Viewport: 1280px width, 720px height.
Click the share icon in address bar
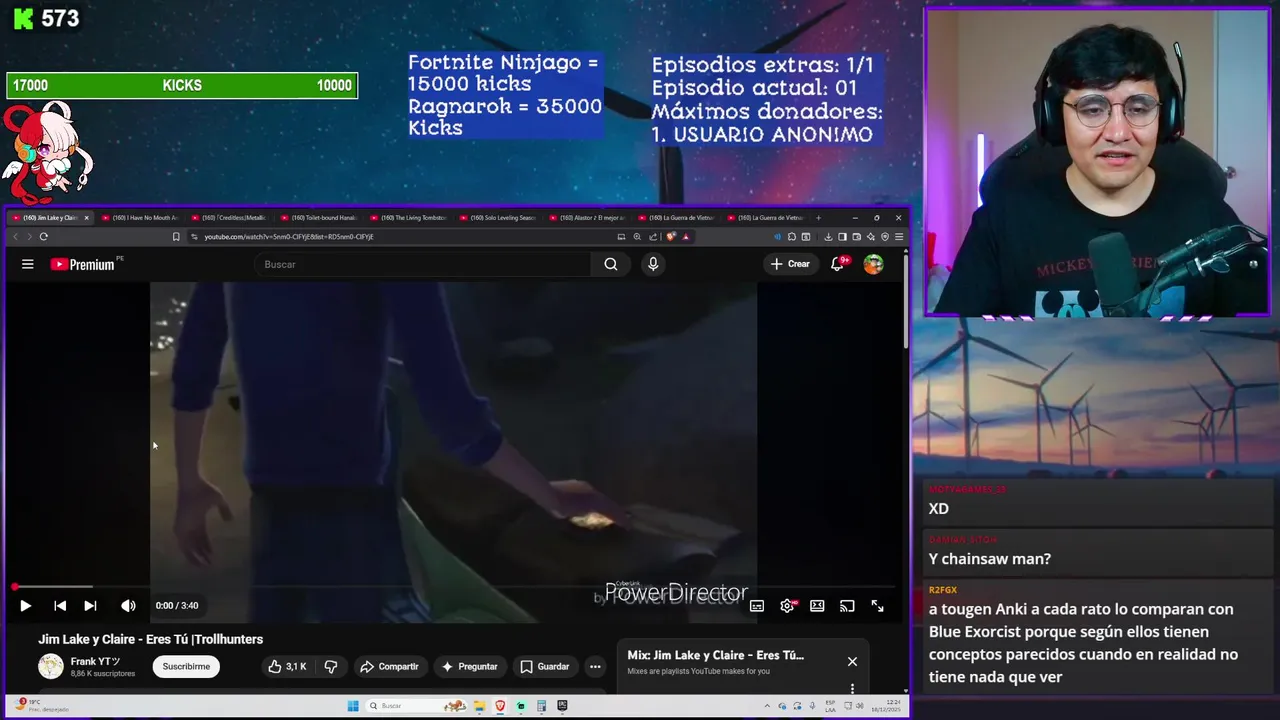[x=653, y=237]
